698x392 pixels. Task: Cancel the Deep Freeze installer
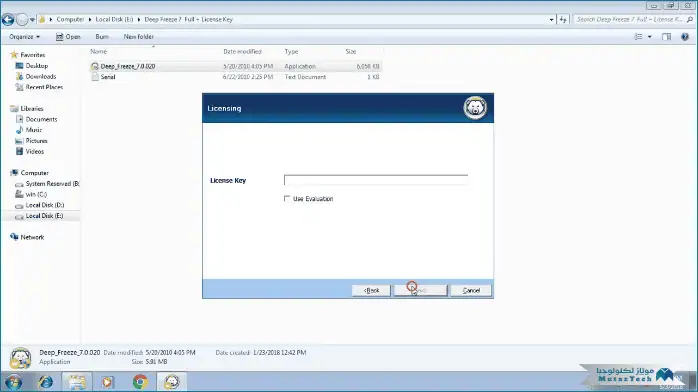(x=471, y=291)
